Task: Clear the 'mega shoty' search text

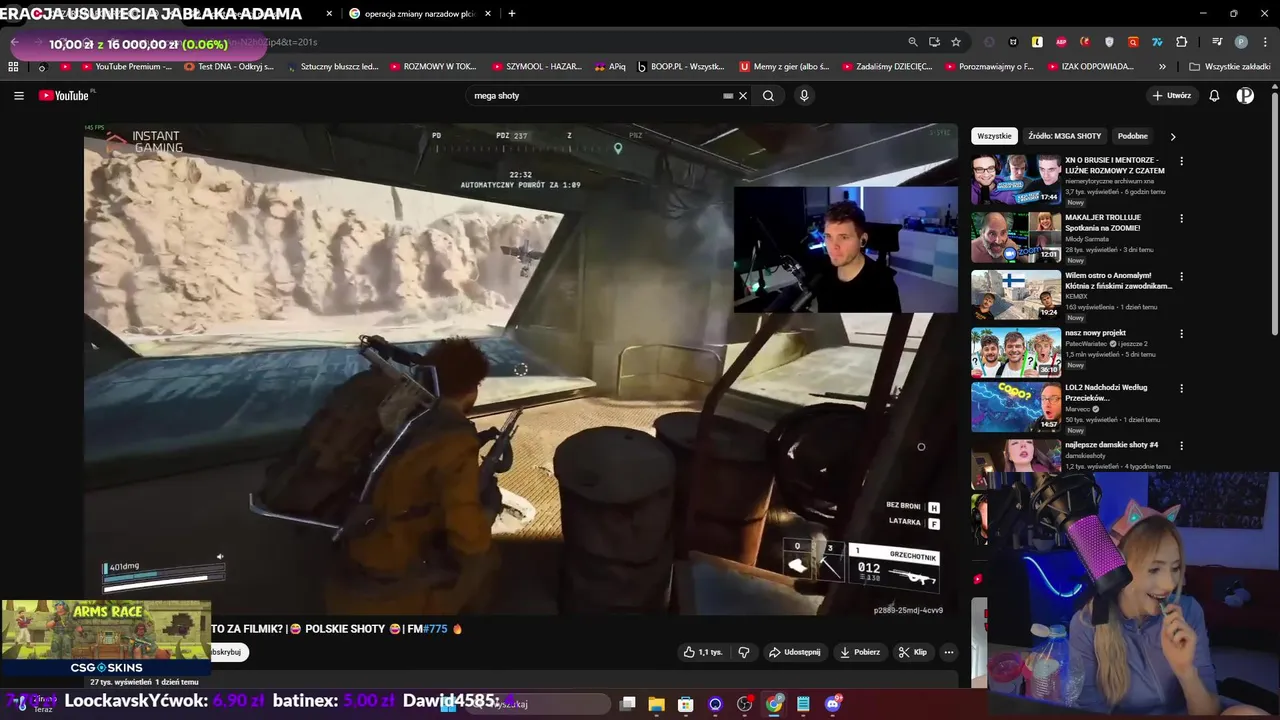Action: click(743, 96)
